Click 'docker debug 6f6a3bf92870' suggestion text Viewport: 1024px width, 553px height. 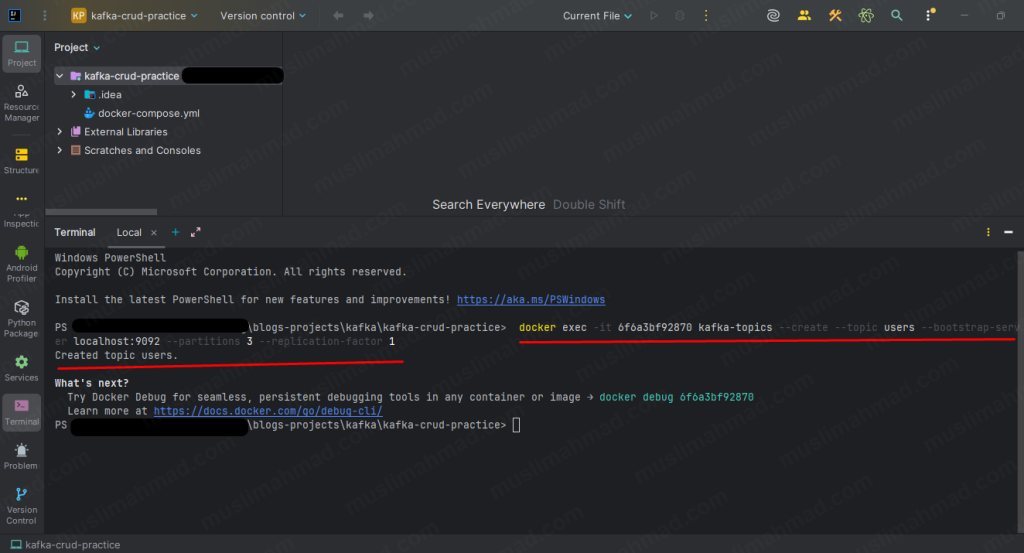point(677,397)
